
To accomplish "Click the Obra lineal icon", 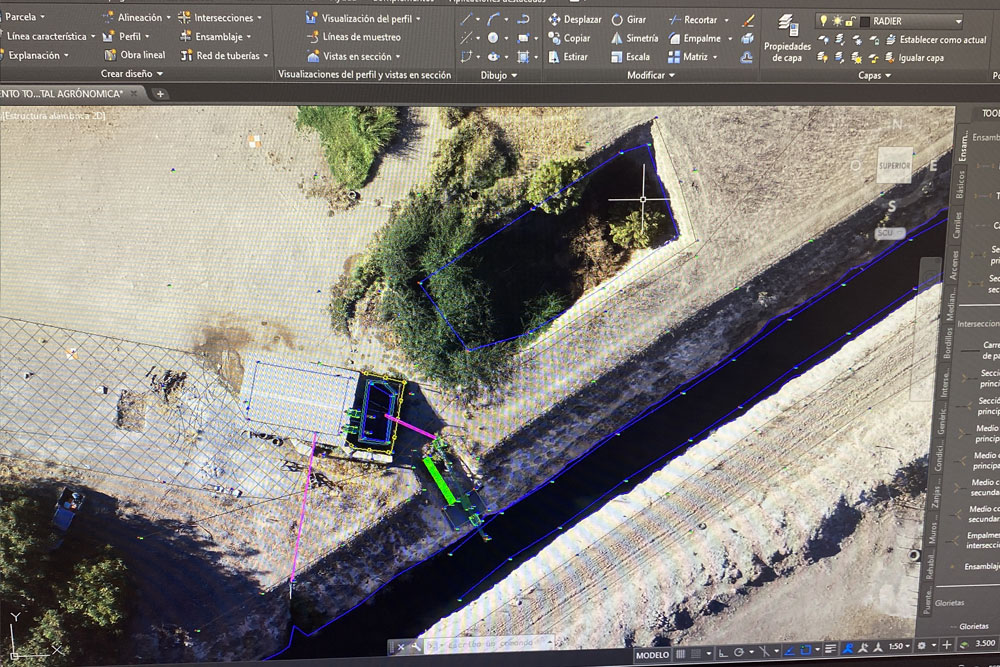I will tap(110, 55).
